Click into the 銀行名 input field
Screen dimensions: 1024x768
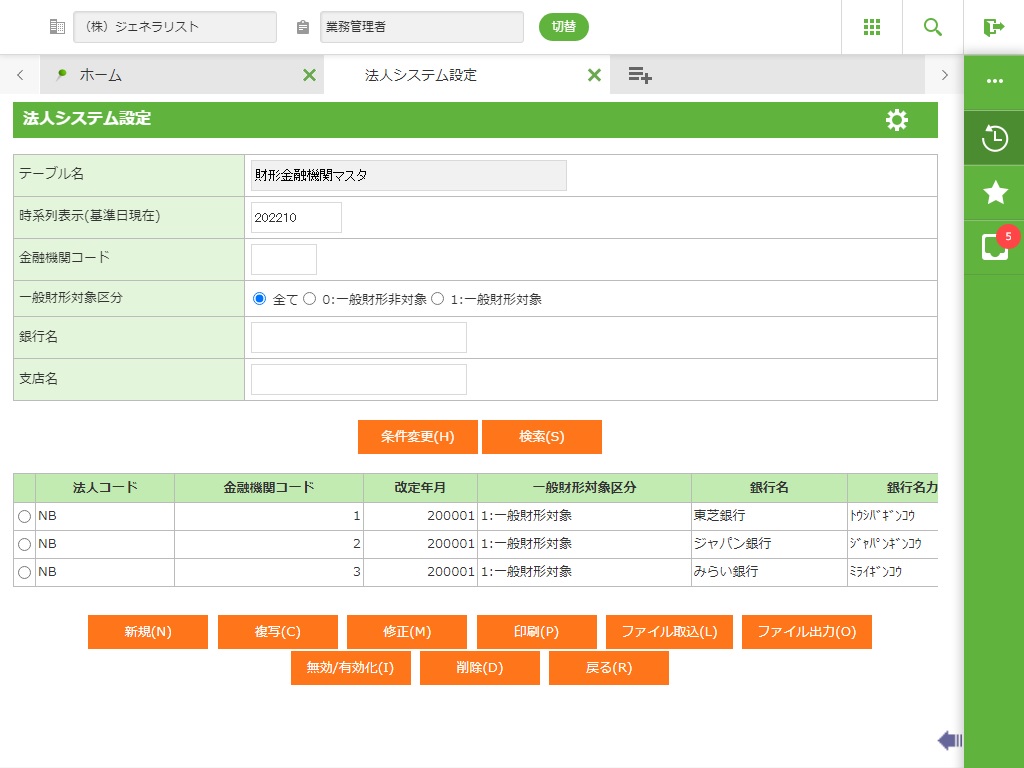358,338
